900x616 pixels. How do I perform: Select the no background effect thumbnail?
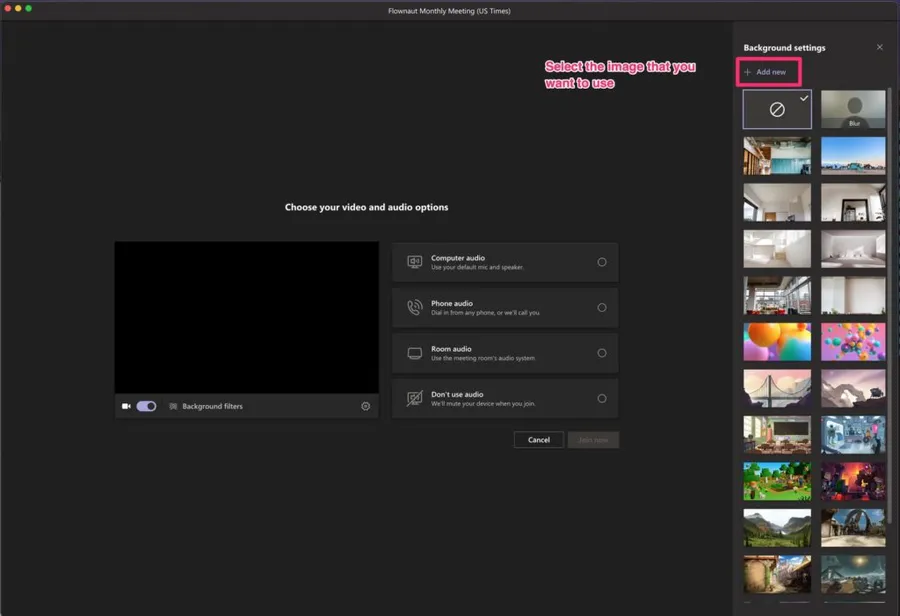tap(777, 110)
